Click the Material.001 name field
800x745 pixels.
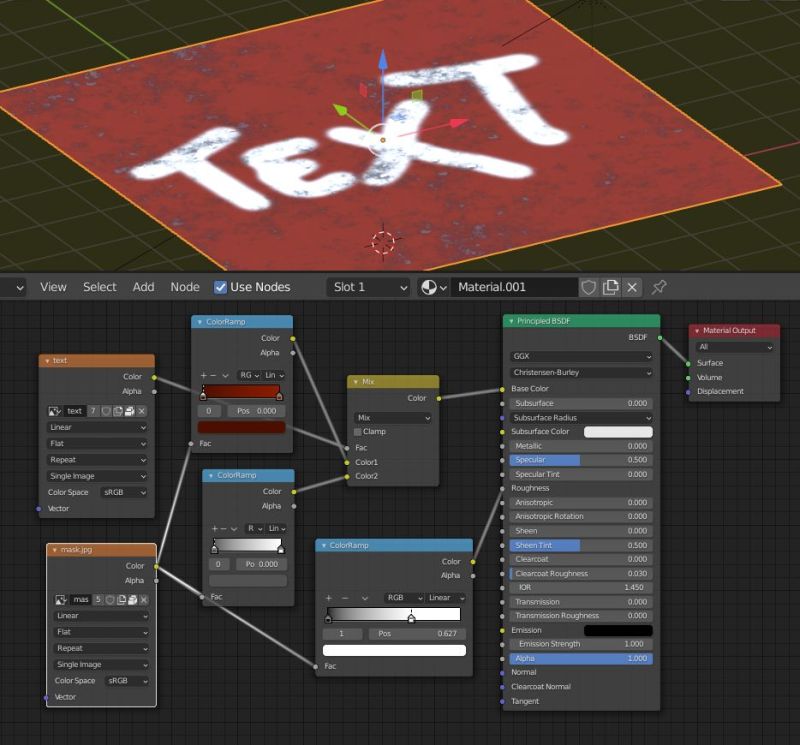coord(515,287)
